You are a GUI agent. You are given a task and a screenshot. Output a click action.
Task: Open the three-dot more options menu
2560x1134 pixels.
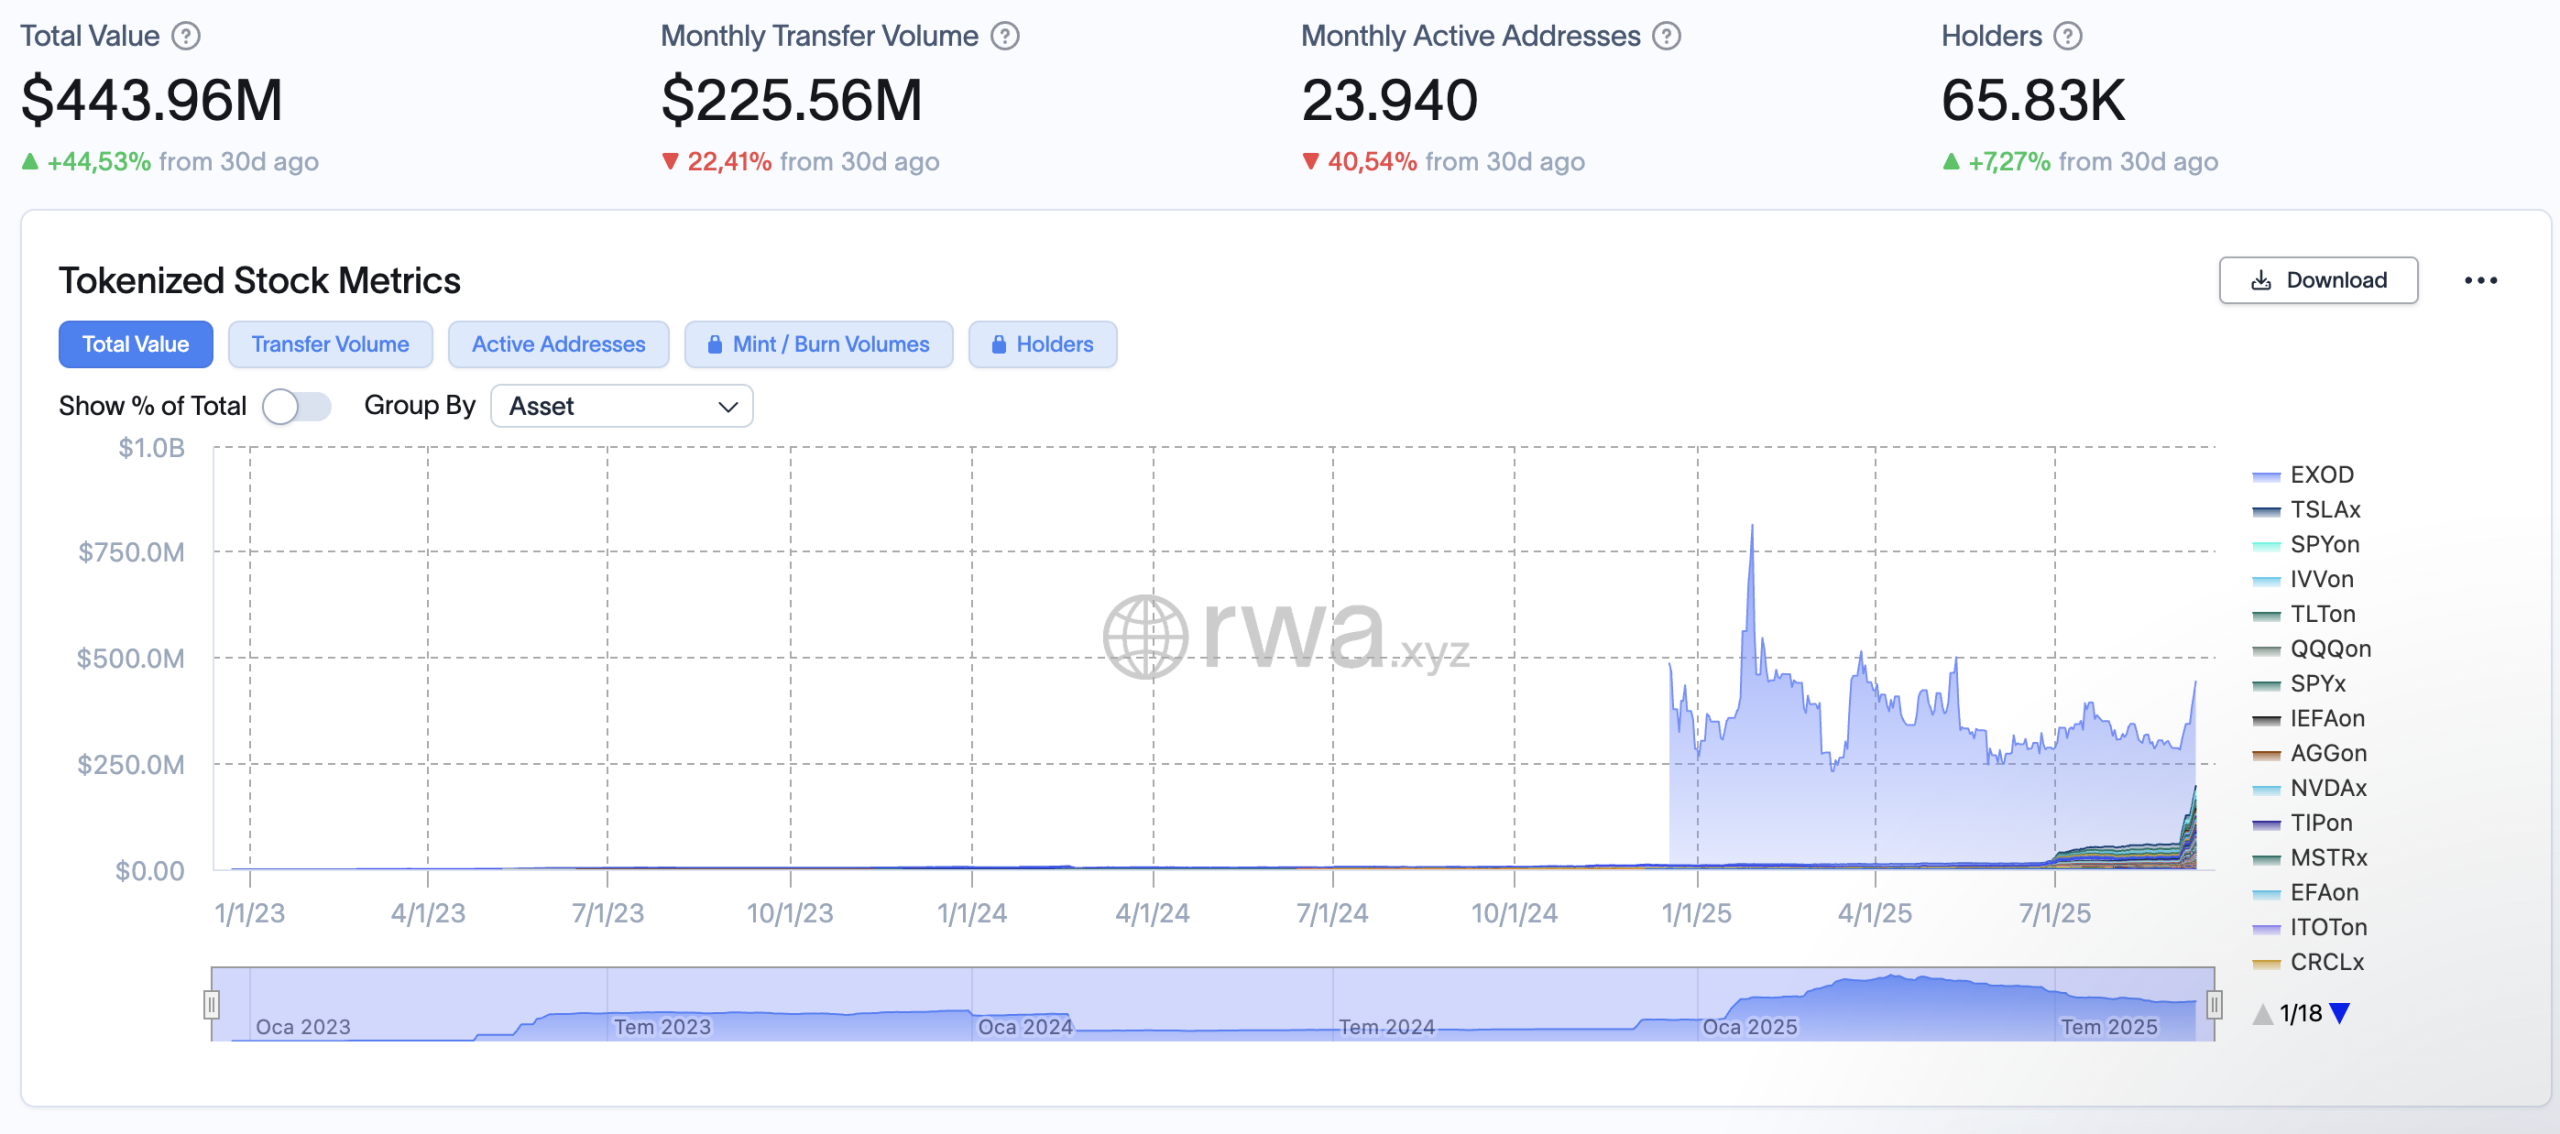point(2480,280)
